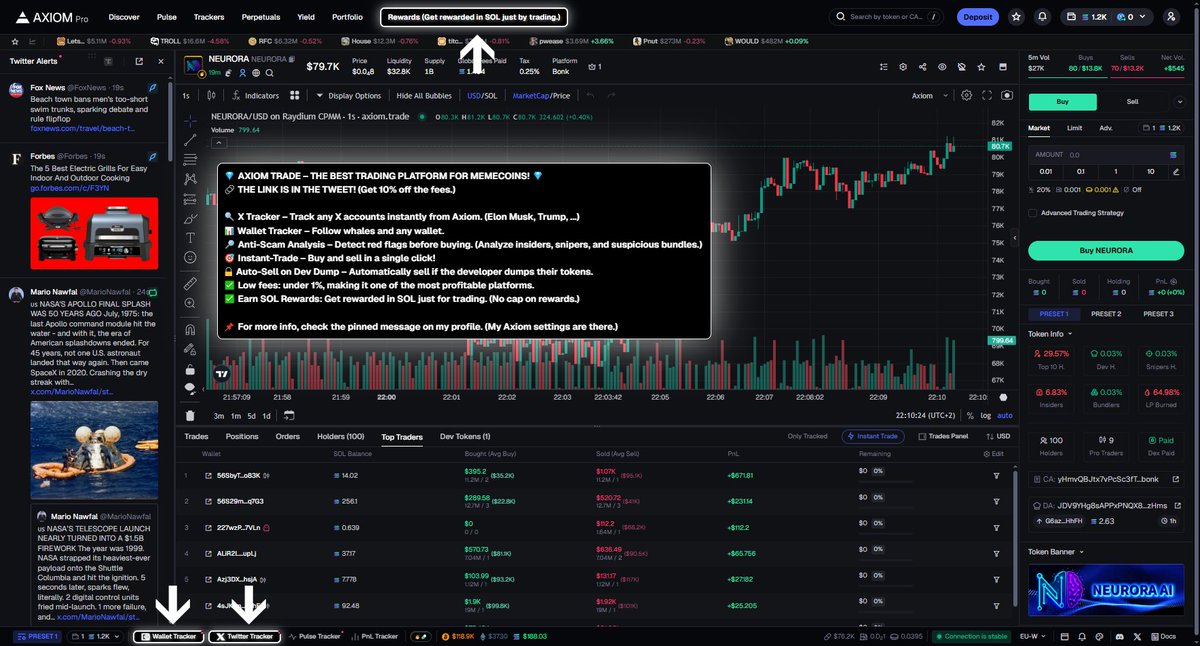This screenshot has width=1200, height=646.
Task: Click the delete drawings trash icon
Action: [x=190, y=415]
